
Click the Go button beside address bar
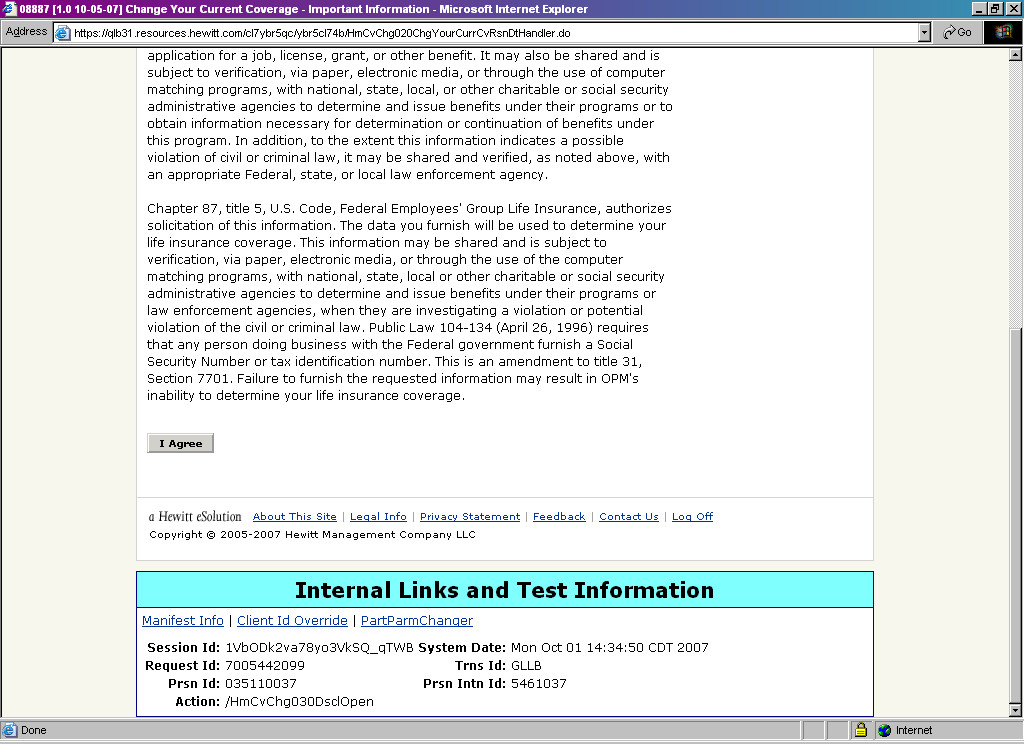[x=957, y=32]
